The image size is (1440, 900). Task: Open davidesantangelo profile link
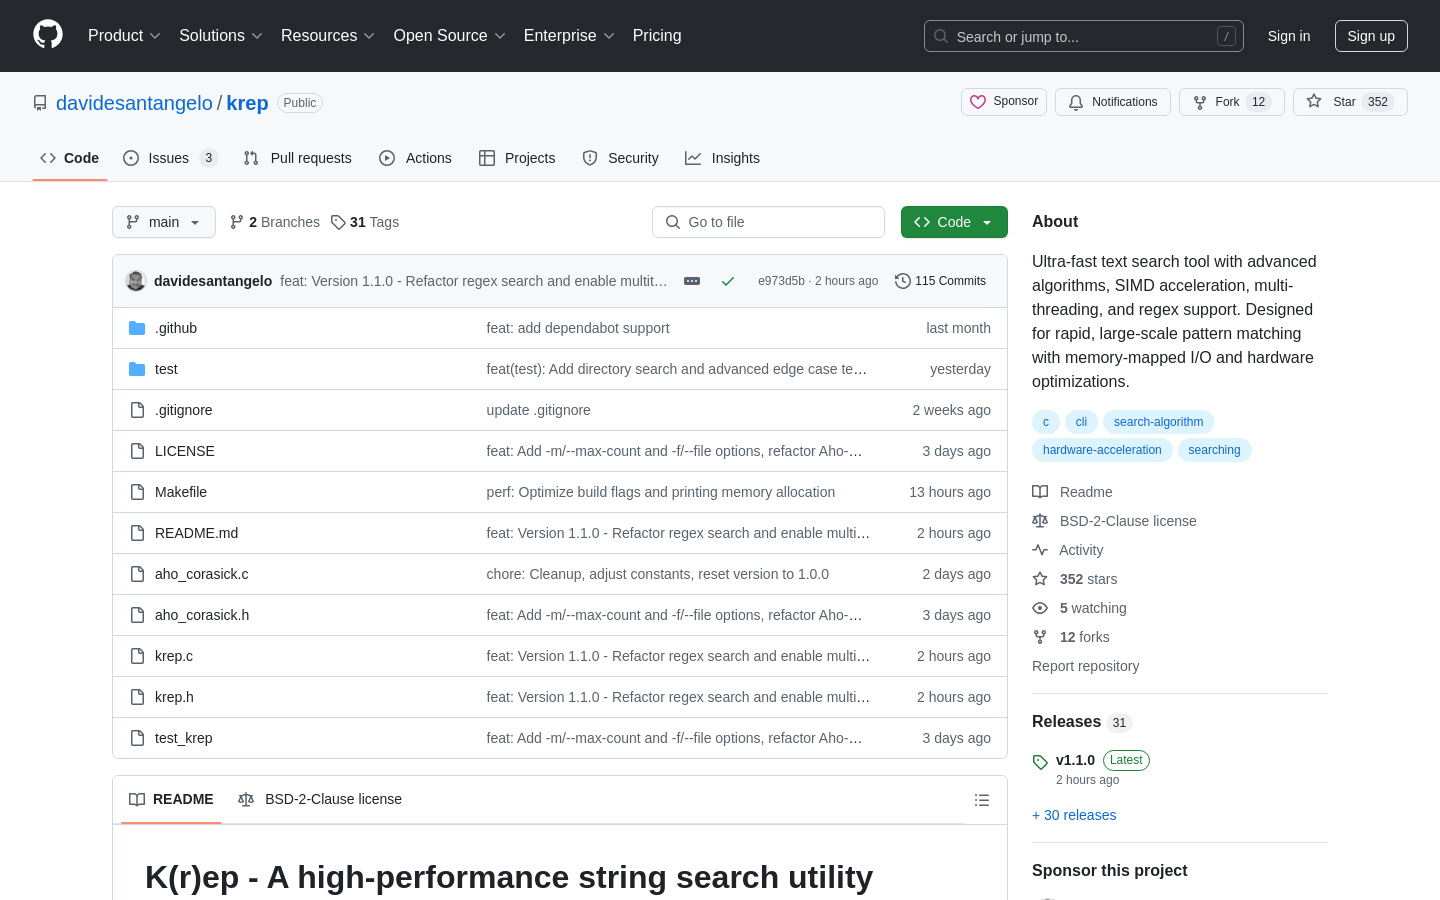[x=134, y=103]
